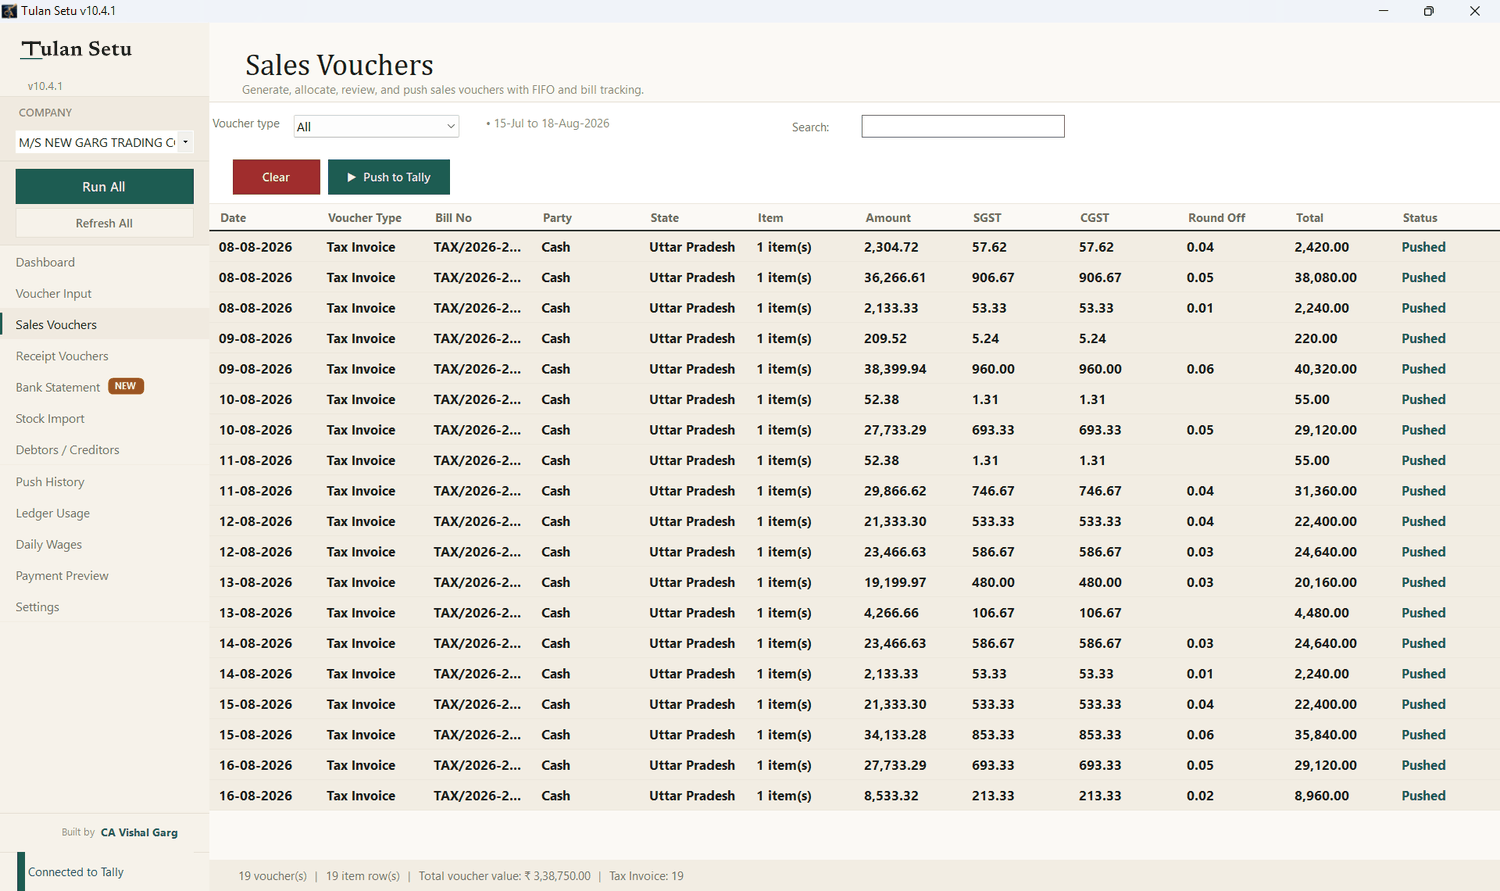Maximize the Tulan Setu window

[1428, 11]
